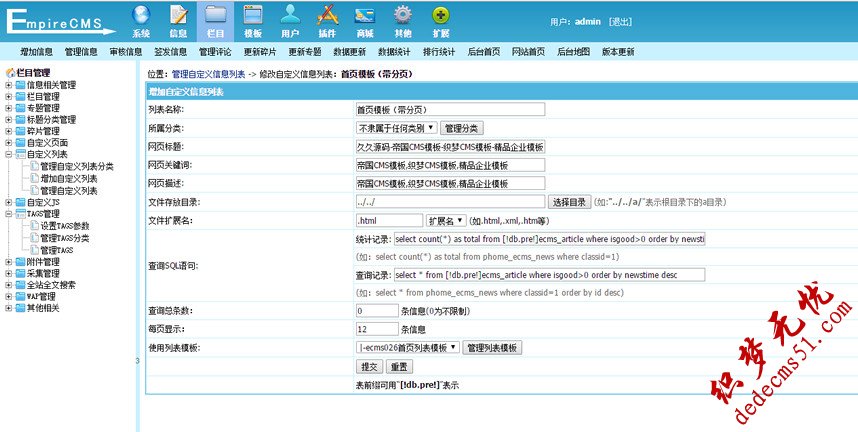Open the 模板 window icon
The height and width of the screenshot is (432, 858).
click(253, 15)
